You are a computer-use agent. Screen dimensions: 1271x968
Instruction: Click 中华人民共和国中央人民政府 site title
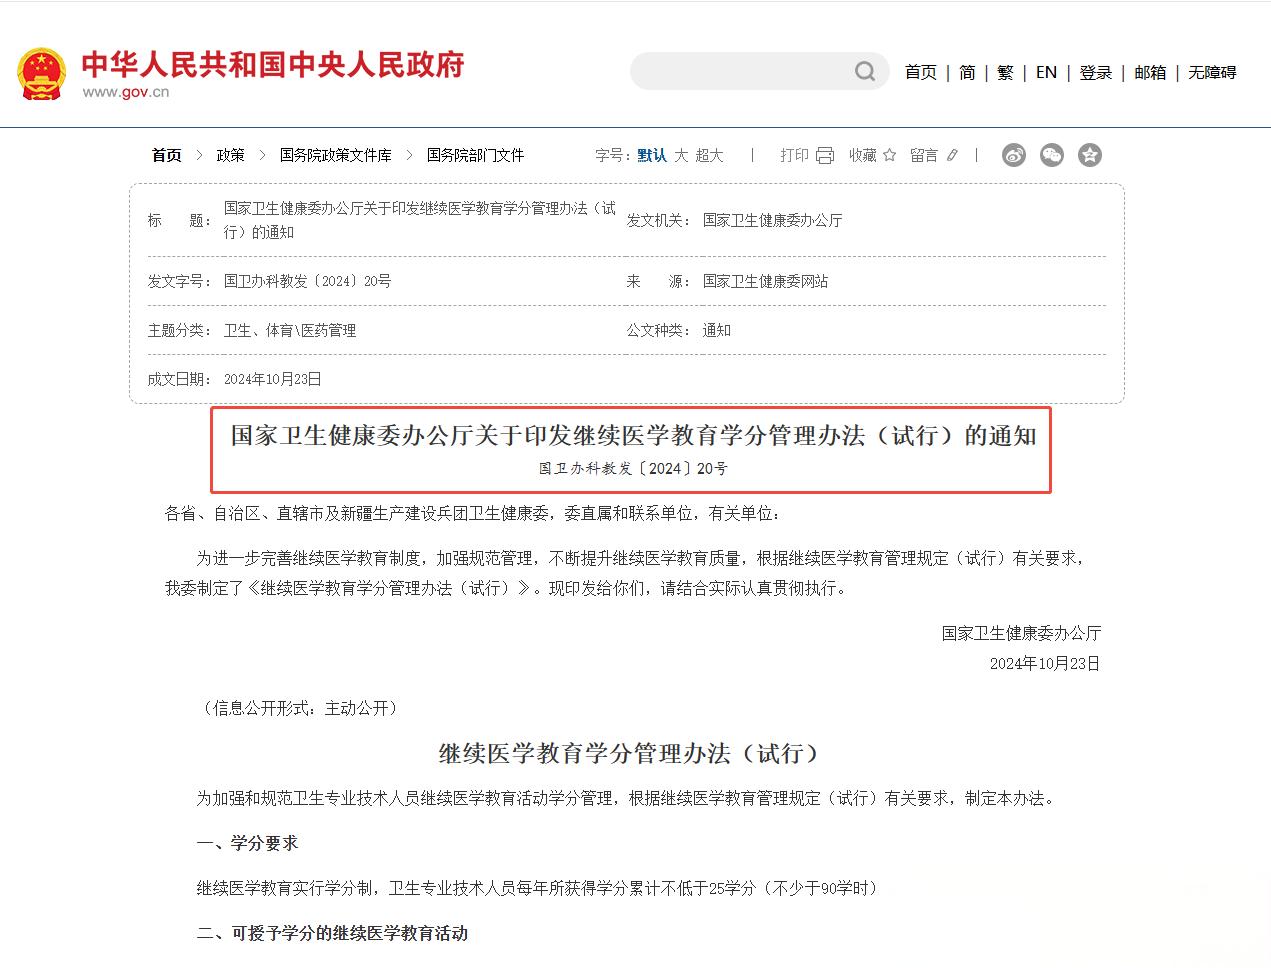click(273, 64)
